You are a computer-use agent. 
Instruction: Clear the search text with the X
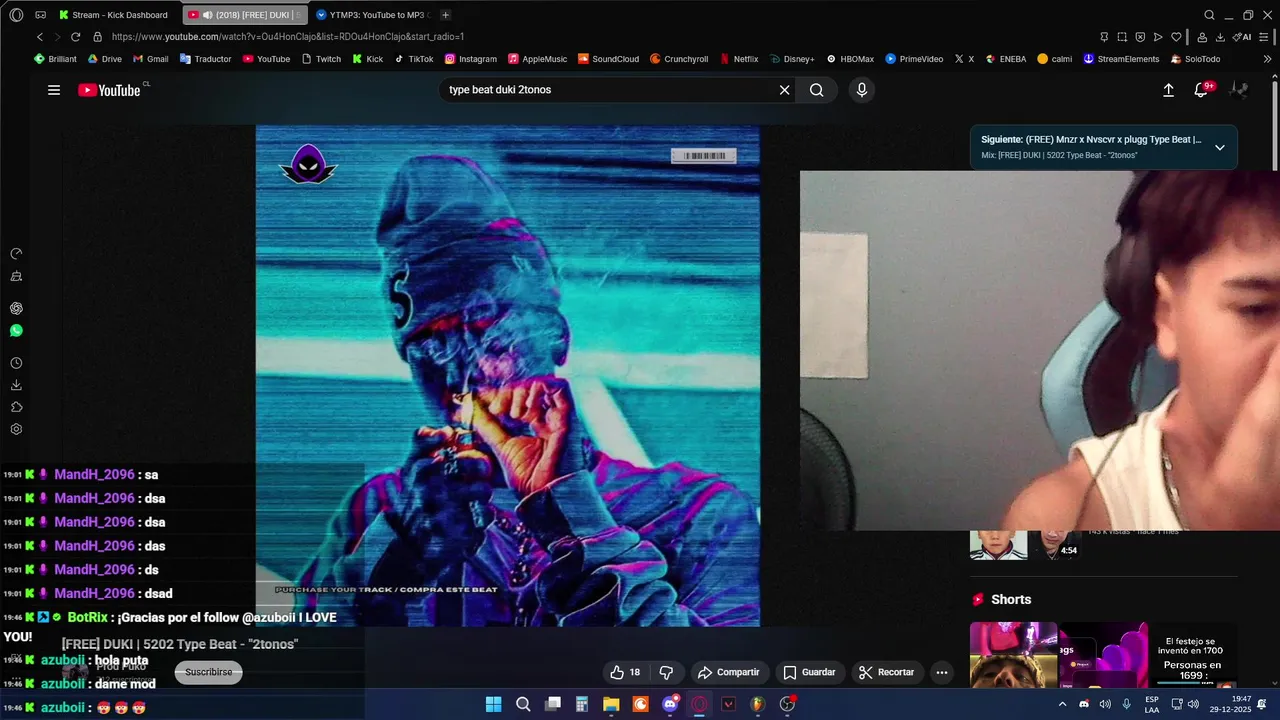(x=785, y=90)
